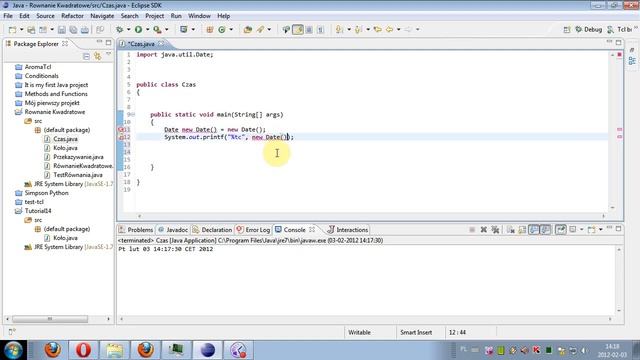Image resolution: width=640 pixels, height=360 pixels.
Task: Select the AromaTcl project
Action: 38,67
